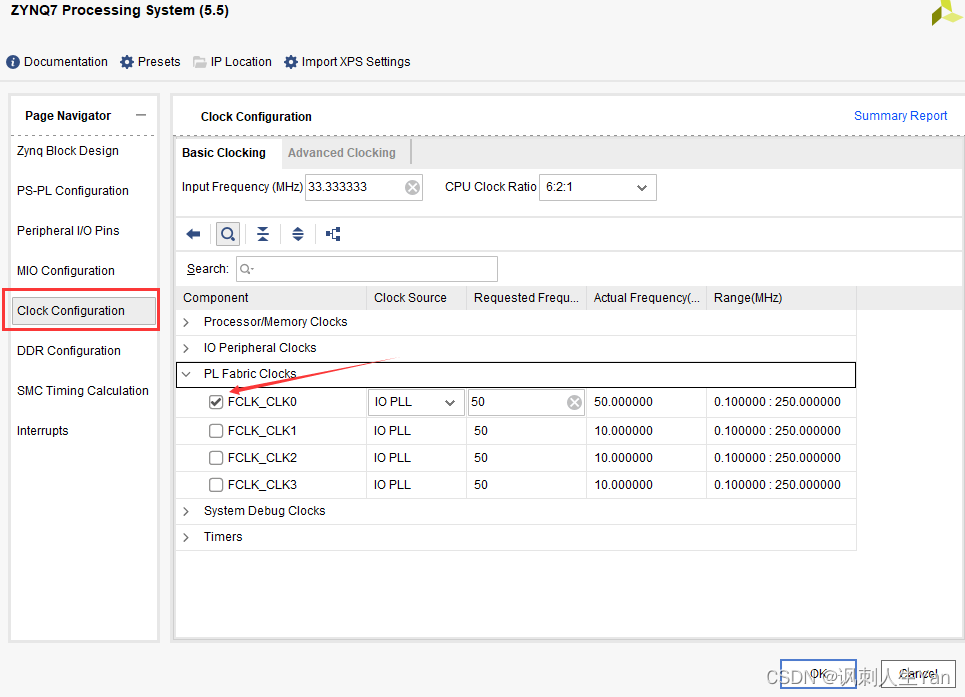The image size is (965, 697).
Task: Confirm with the OK button
Action: click(x=818, y=674)
